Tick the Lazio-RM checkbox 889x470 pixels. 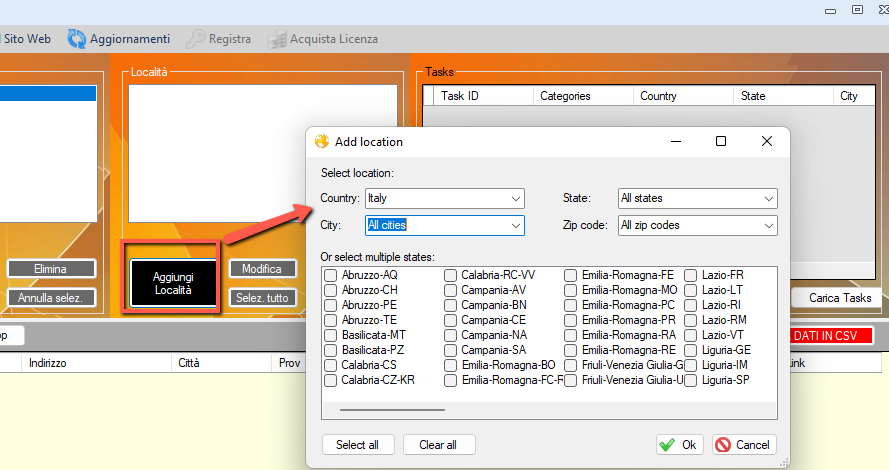coord(691,320)
